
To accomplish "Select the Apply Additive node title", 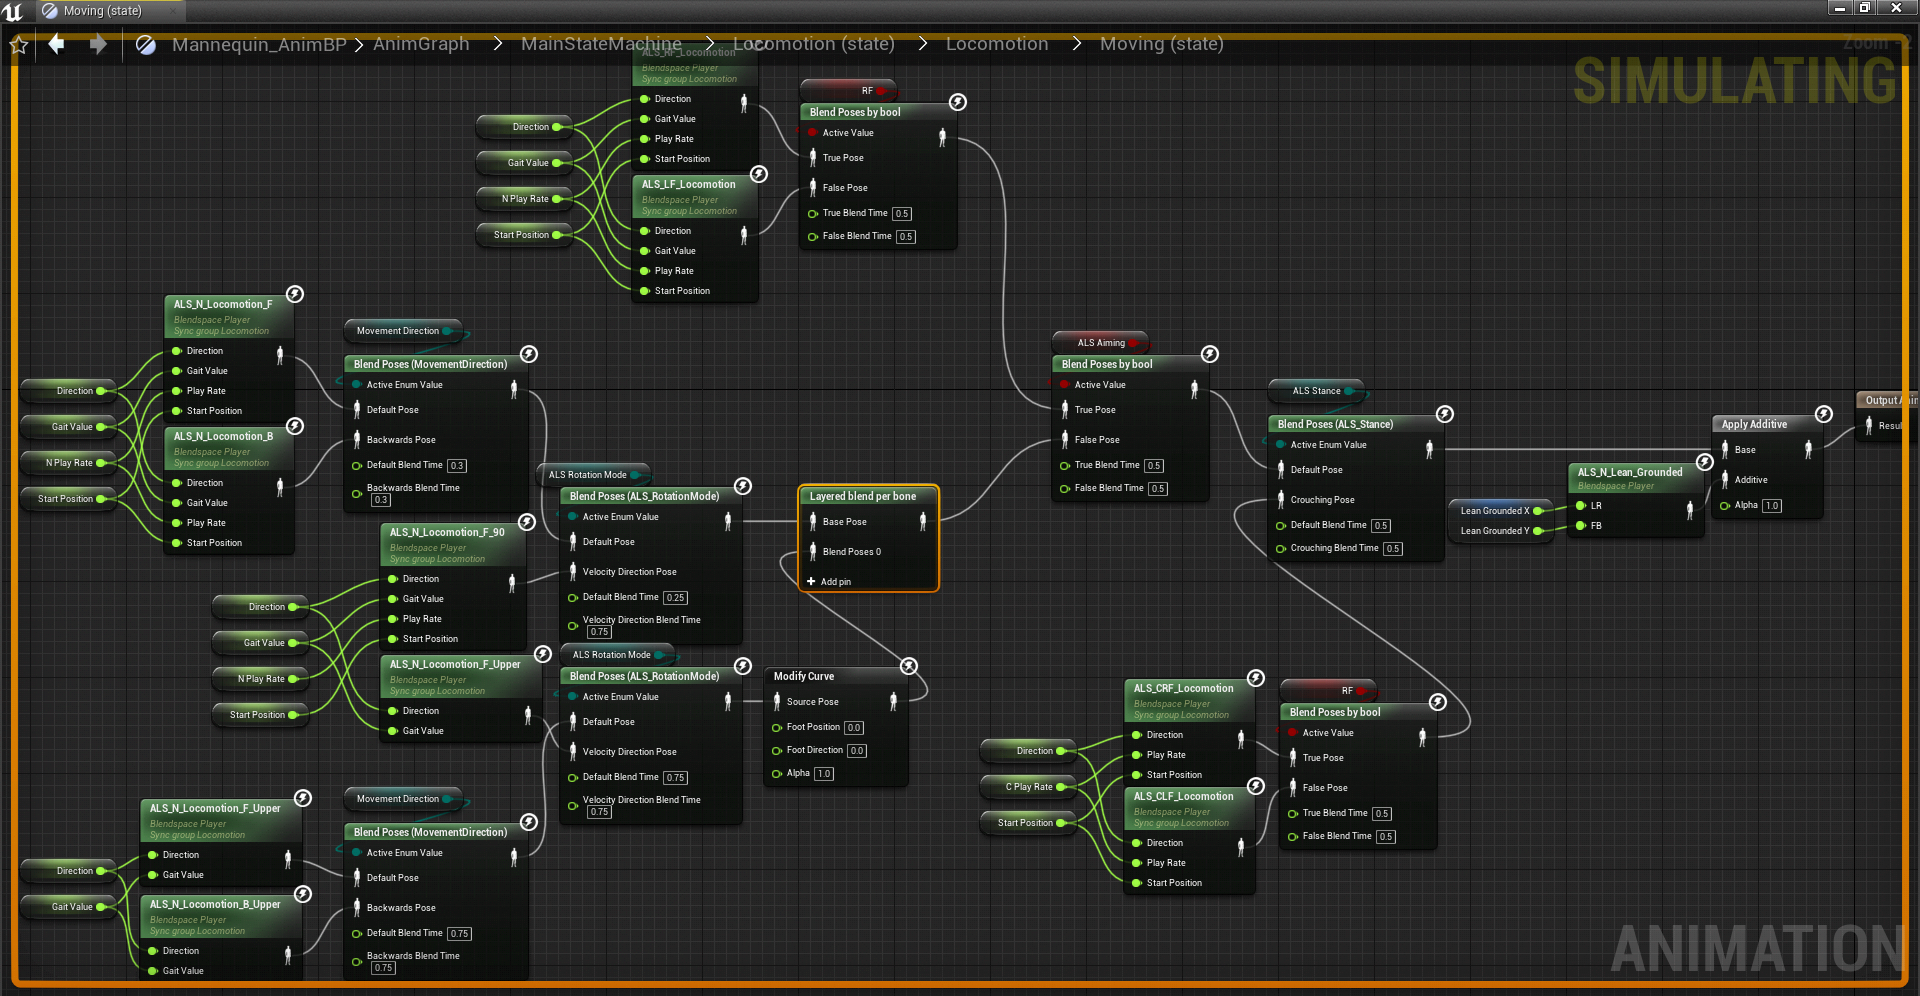I will pyautogui.click(x=1754, y=424).
